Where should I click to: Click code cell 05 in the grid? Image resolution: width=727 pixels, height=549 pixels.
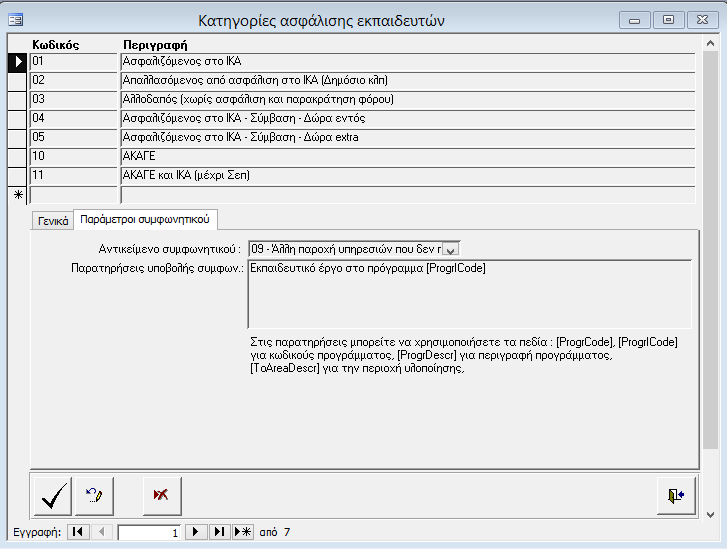[x=74, y=137]
